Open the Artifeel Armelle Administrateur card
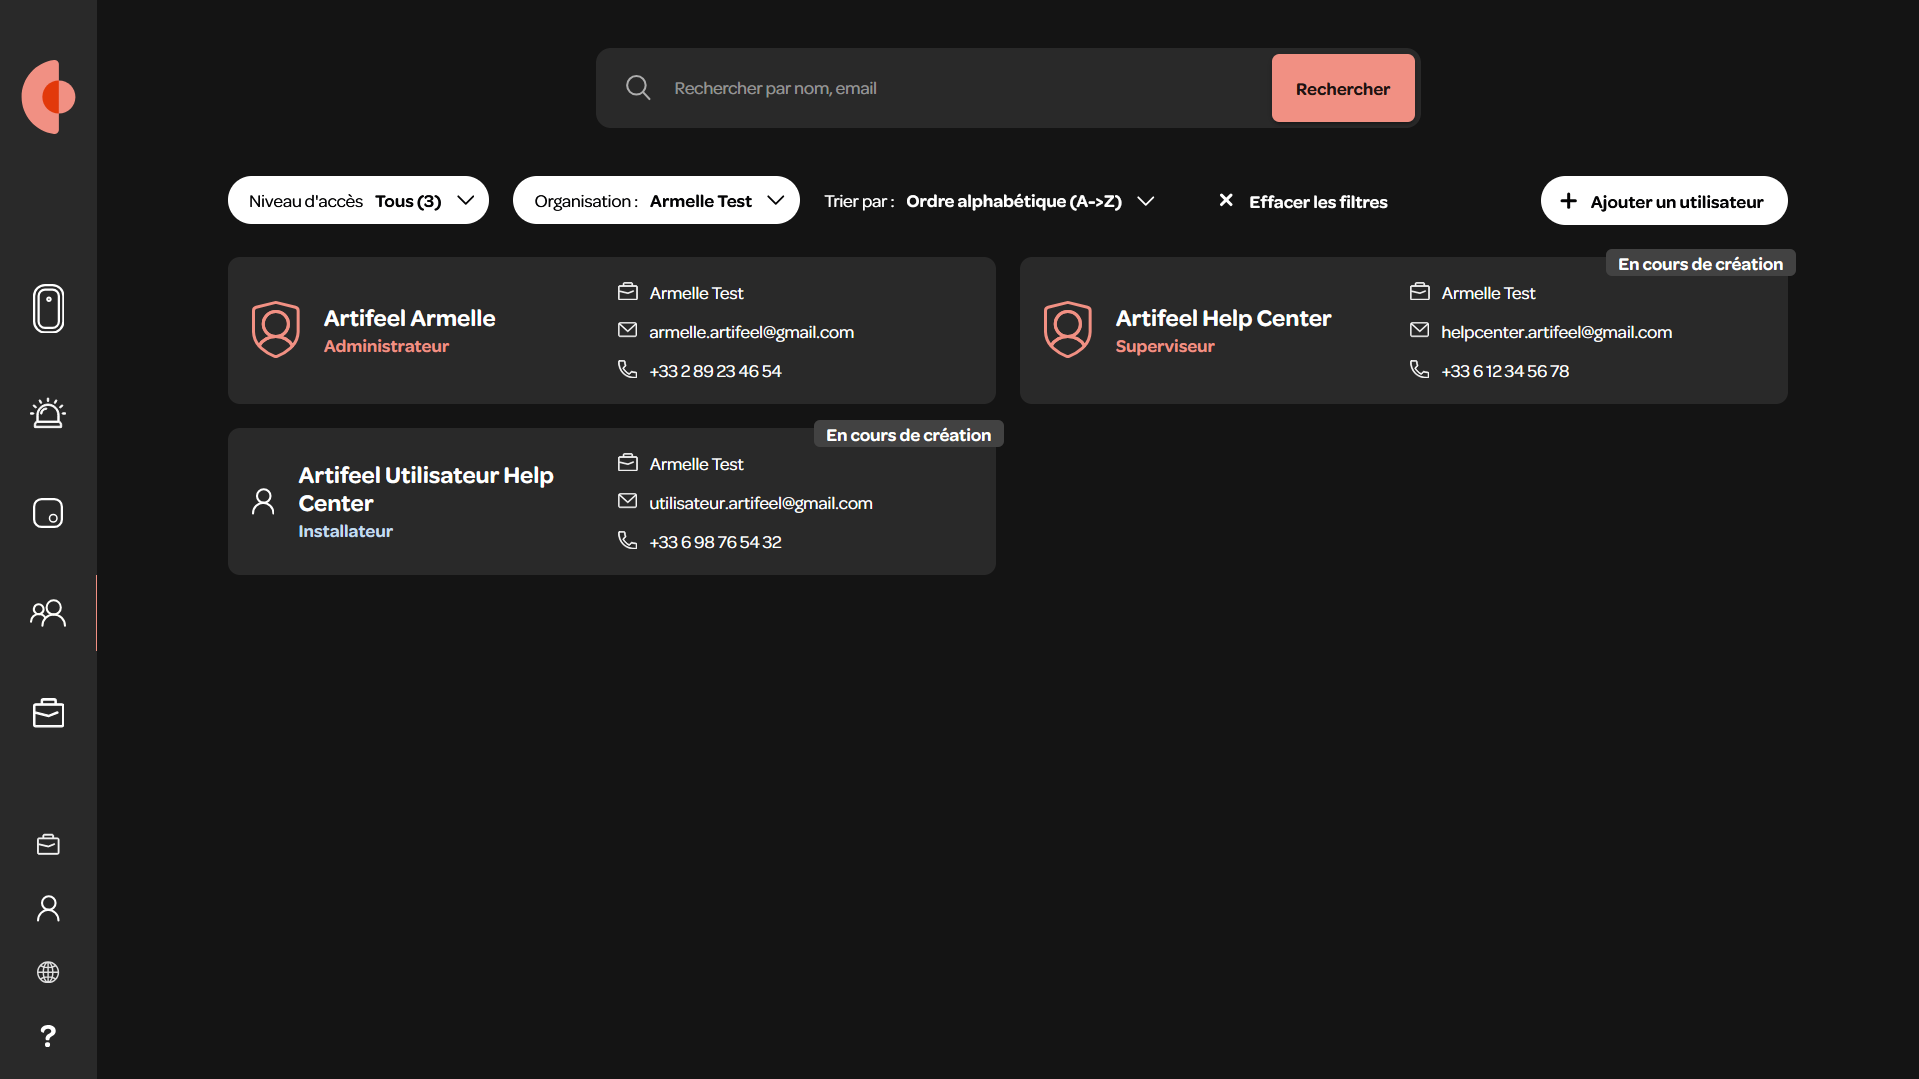The height and width of the screenshot is (1079, 1919). coord(612,331)
